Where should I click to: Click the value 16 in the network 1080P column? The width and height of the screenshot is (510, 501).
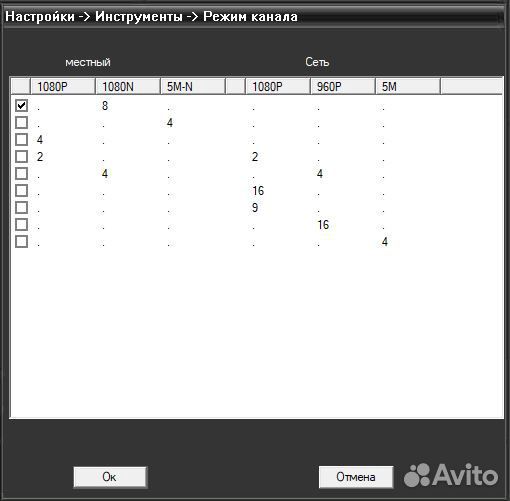[258, 191]
